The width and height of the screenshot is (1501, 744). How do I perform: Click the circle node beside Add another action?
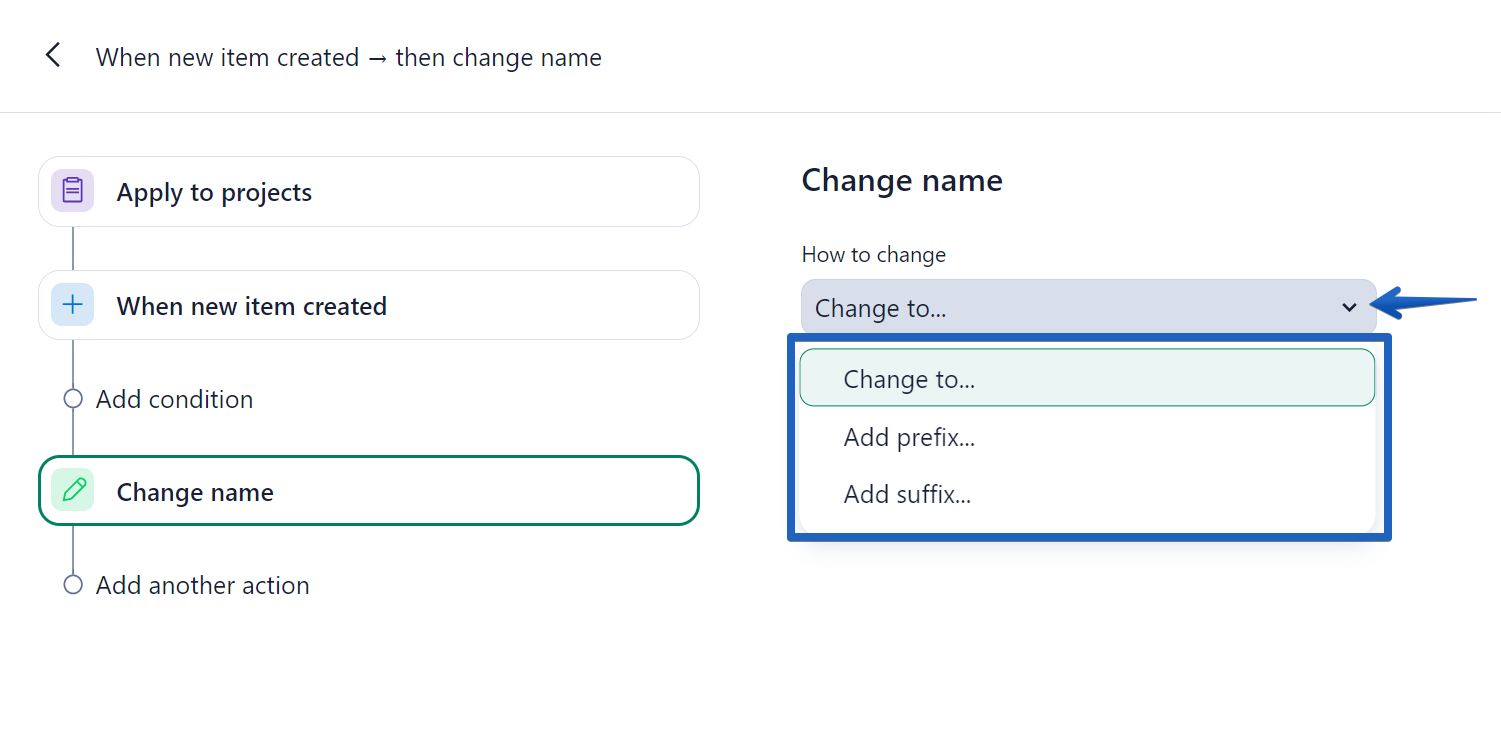[x=72, y=585]
